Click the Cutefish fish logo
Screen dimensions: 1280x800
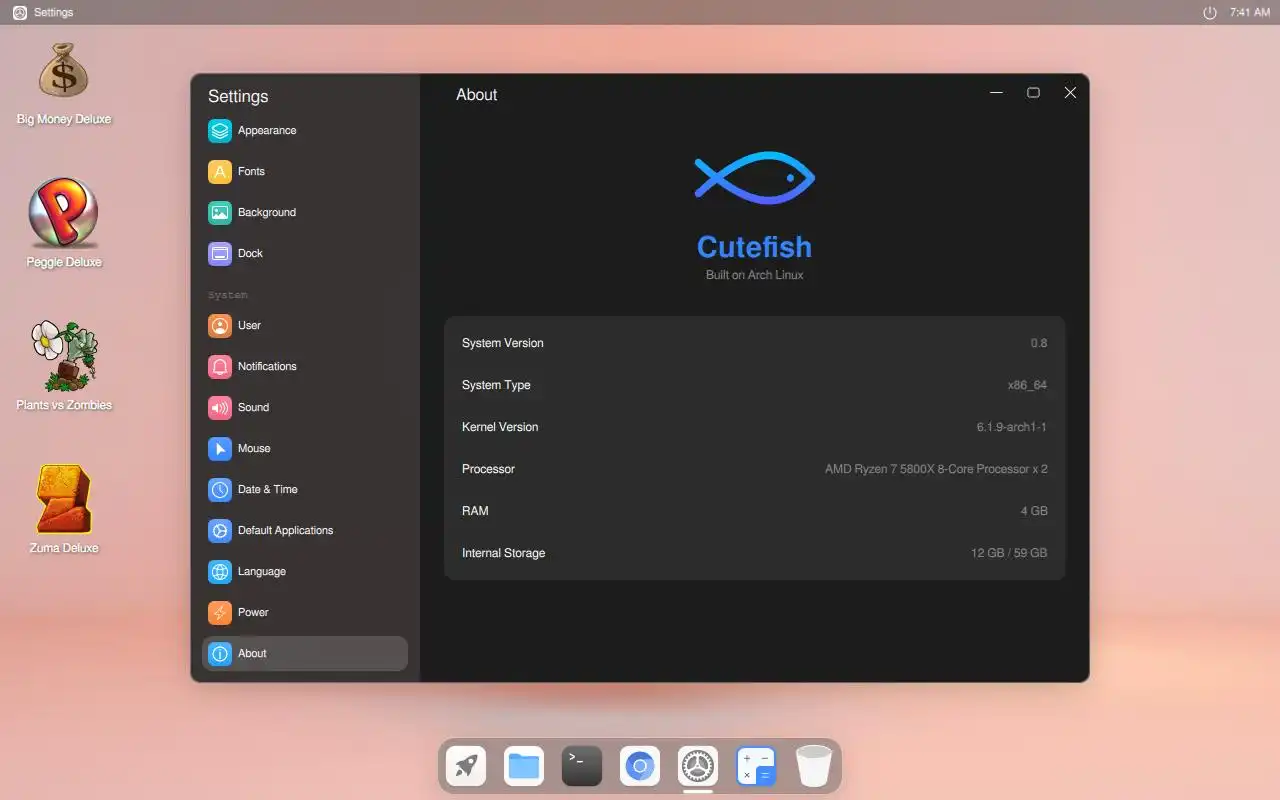[x=755, y=180]
